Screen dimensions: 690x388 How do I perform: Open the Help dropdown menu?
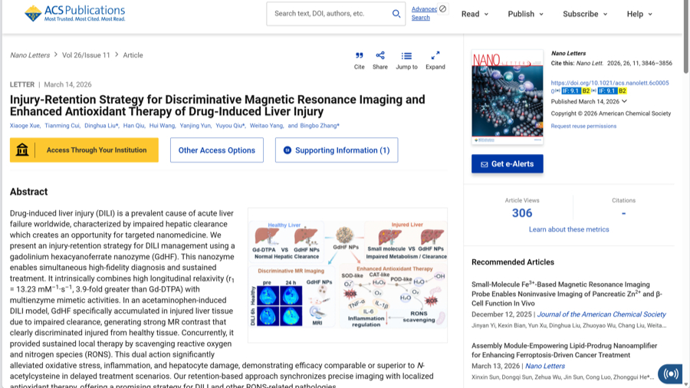click(639, 14)
